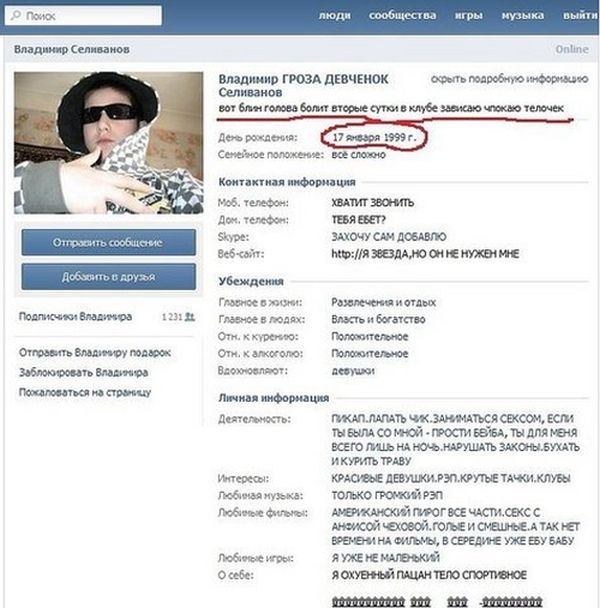
Task: Open the музыка section
Action: (522, 16)
